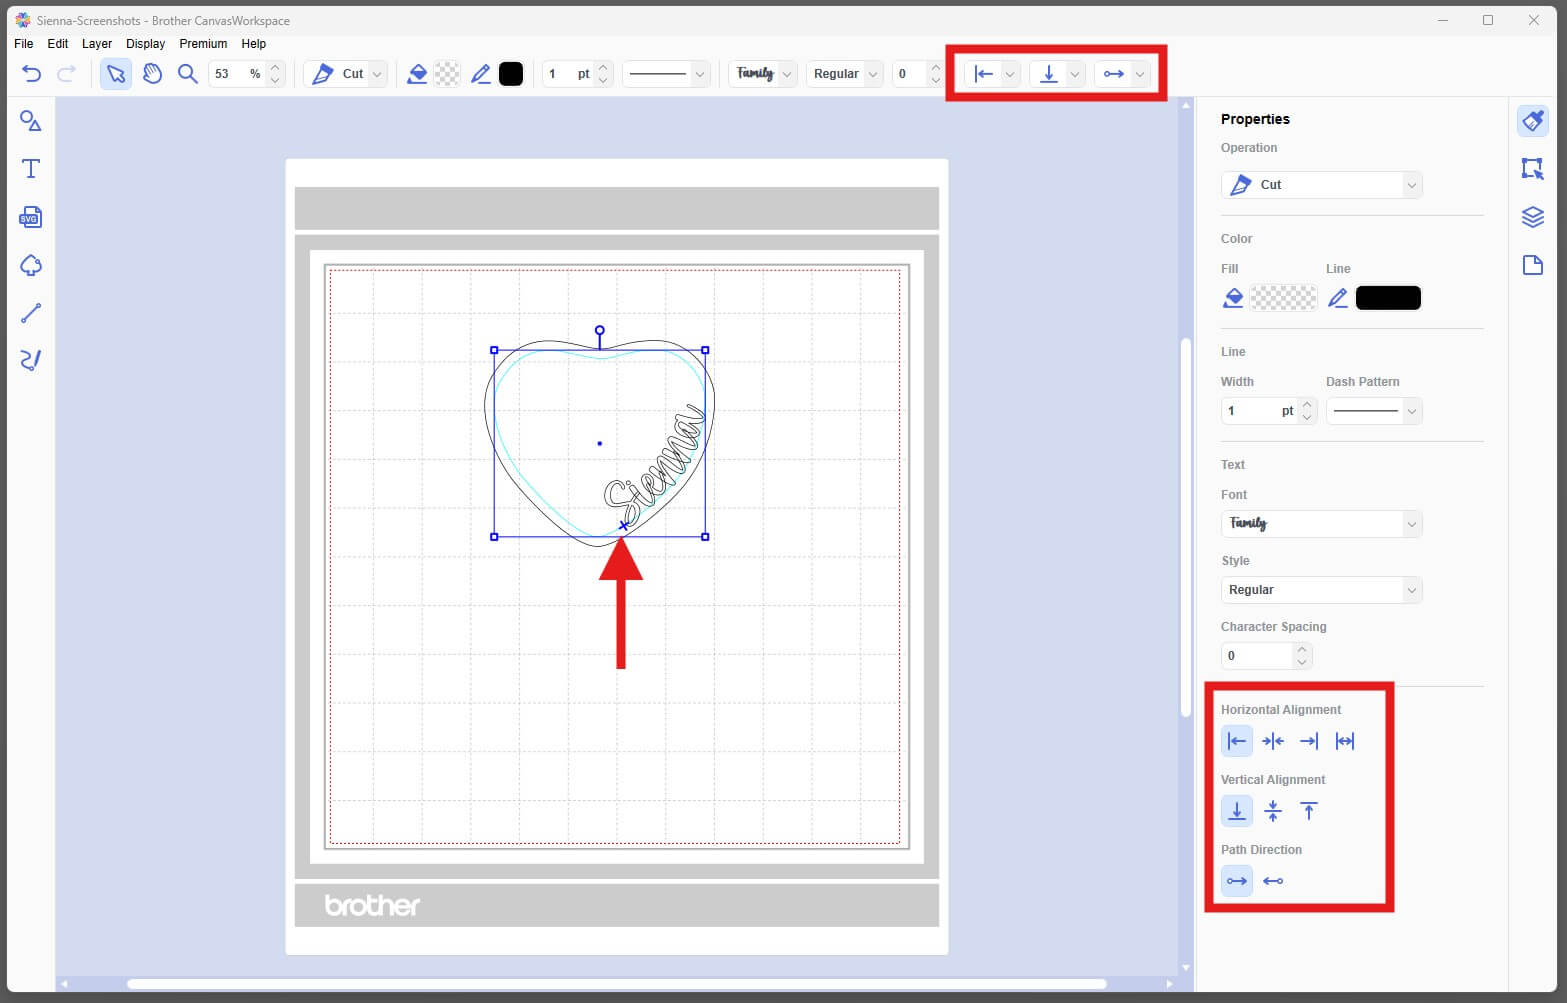Open the Display menu
Viewport: 1567px width, 1003px height.
(146, 44)
